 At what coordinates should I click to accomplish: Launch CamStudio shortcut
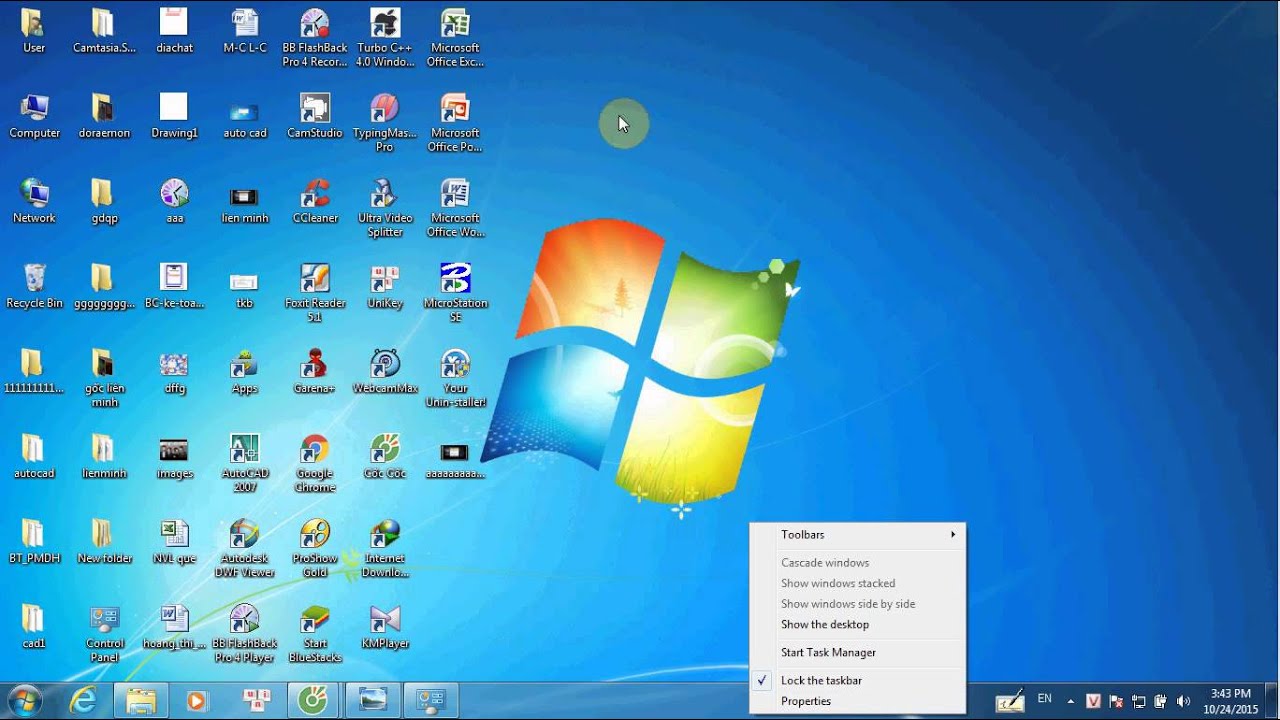tap(315, 117)
